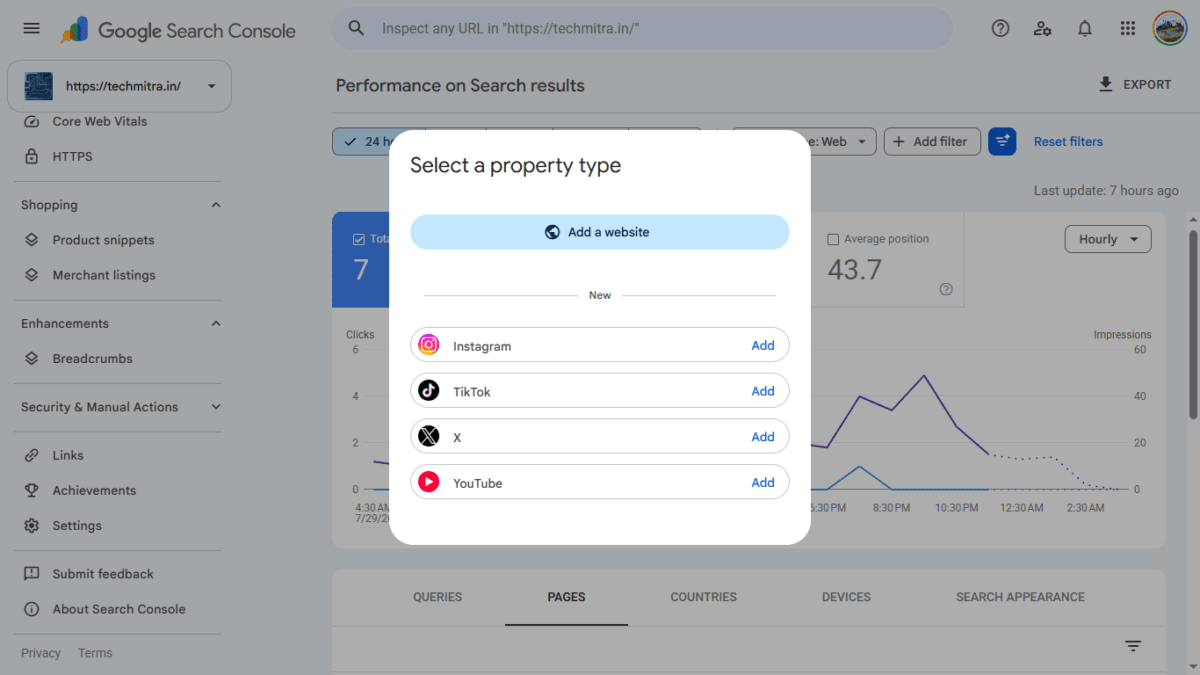1200x675 pixels.
Task: Click the Add filter button
Action: pyautogui.click(x=930, y=141)
